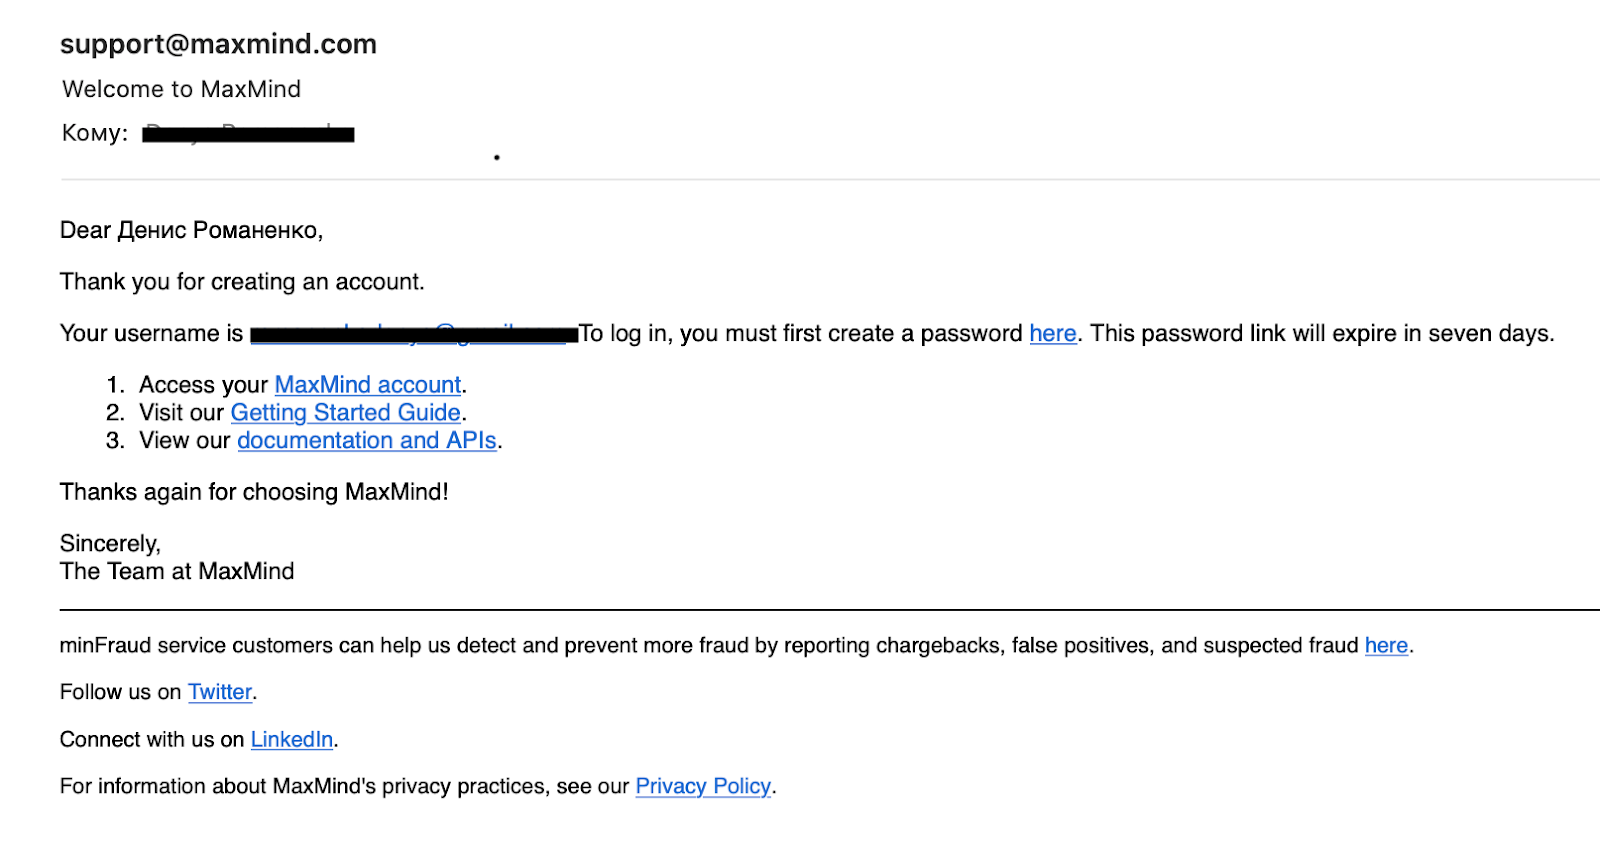Open the password creation "here" link
1600x843 pixels.
[x=1052, y=334]
